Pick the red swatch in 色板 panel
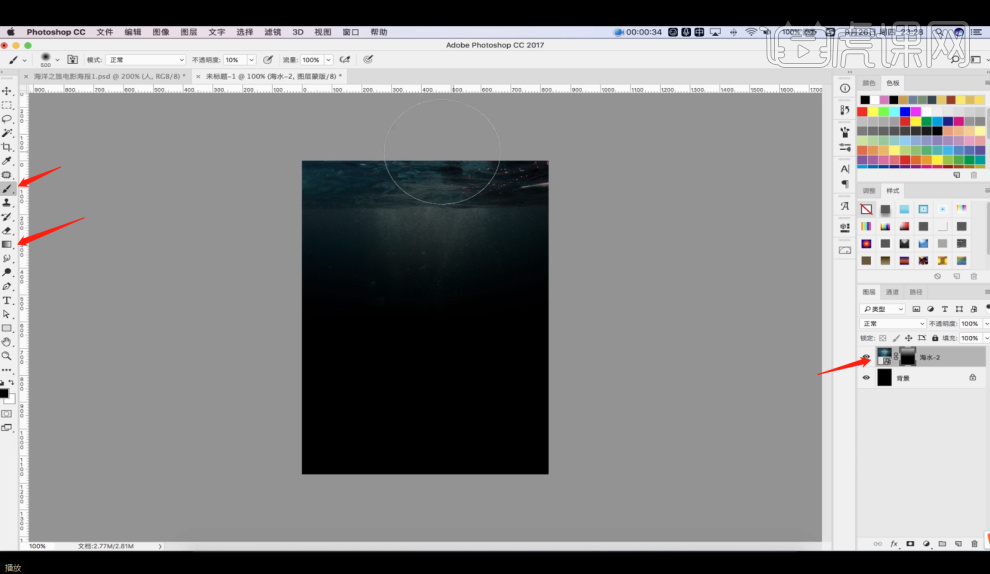Viewport: 990px width, 574px height. [862, 111]
